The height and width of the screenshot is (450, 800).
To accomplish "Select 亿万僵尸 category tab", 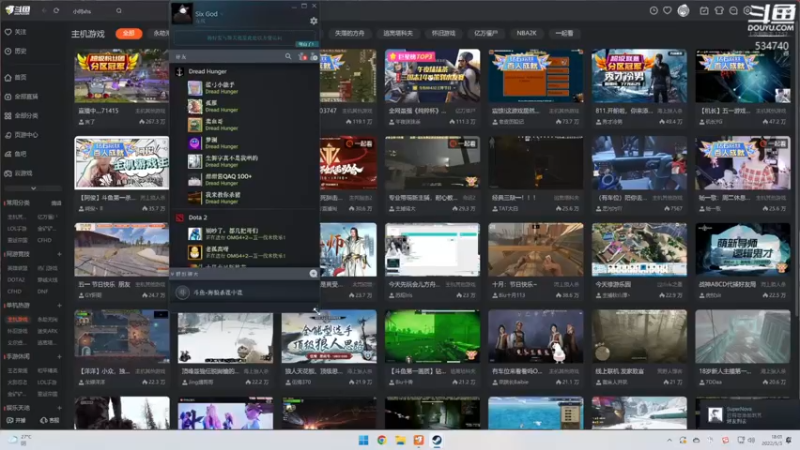I will click(486, 33).
